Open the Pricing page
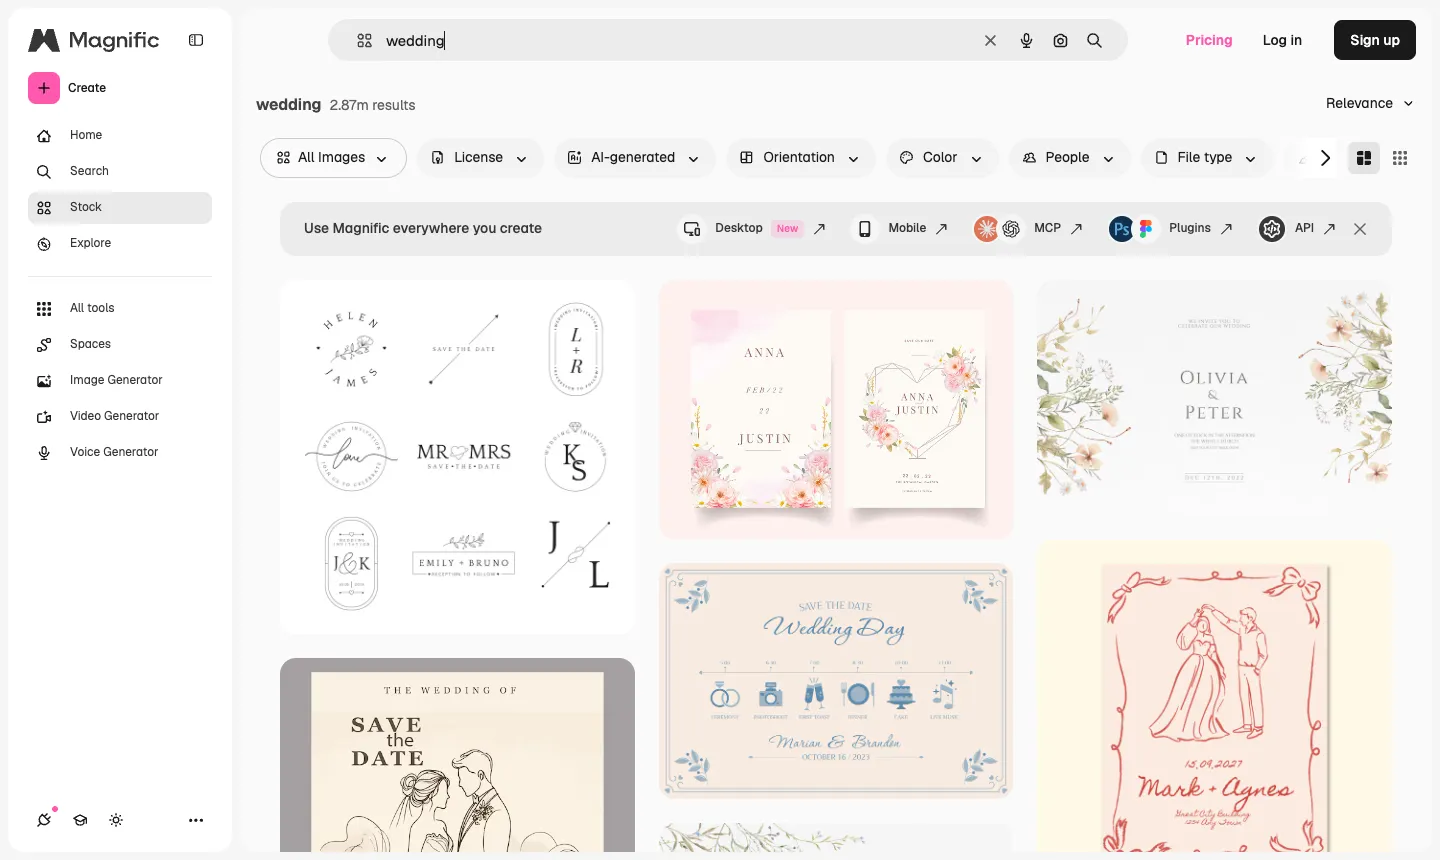Viewport: 1440px width, 860px height. click(1209, 40)
